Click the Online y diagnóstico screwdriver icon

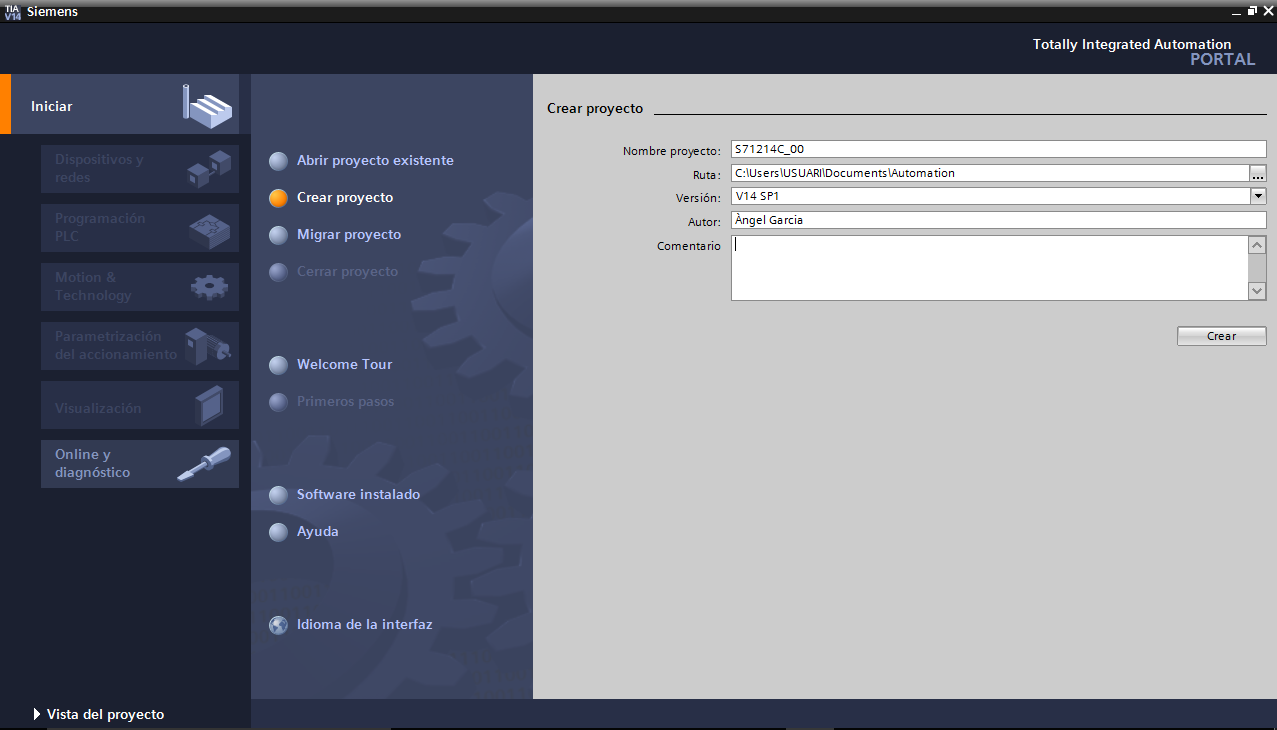(x=203, y=465)
